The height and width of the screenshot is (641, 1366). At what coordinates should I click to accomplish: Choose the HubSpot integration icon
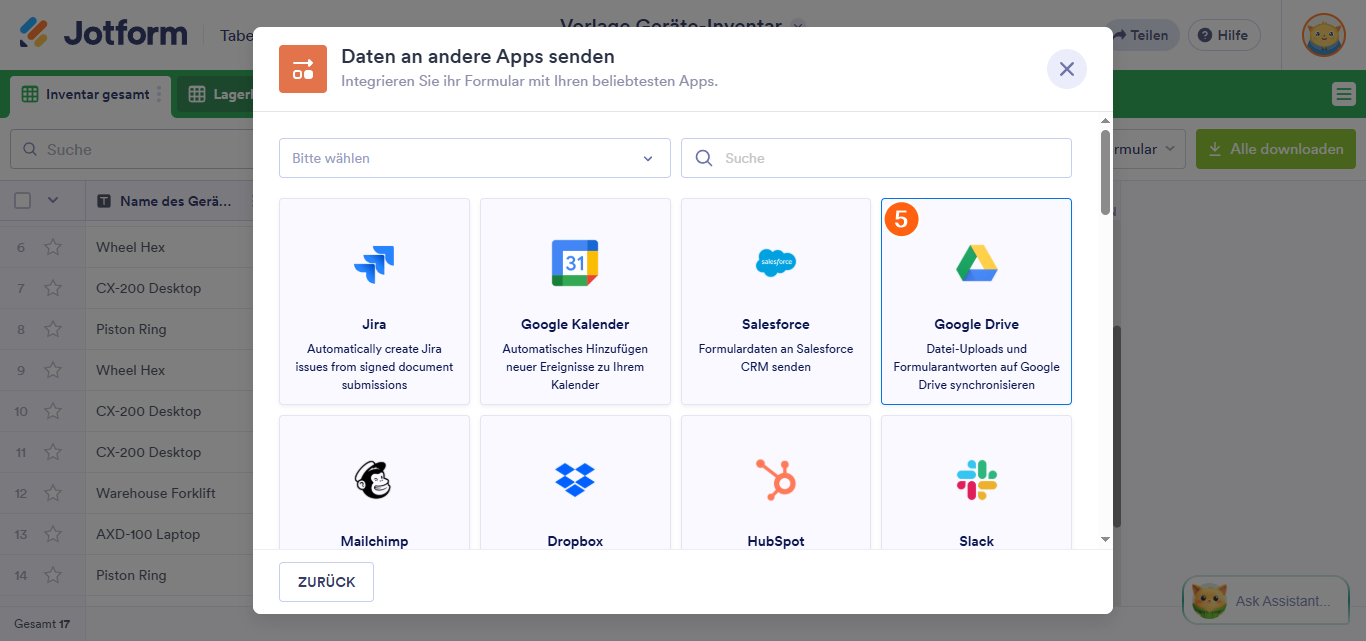(x=775, y=481)
